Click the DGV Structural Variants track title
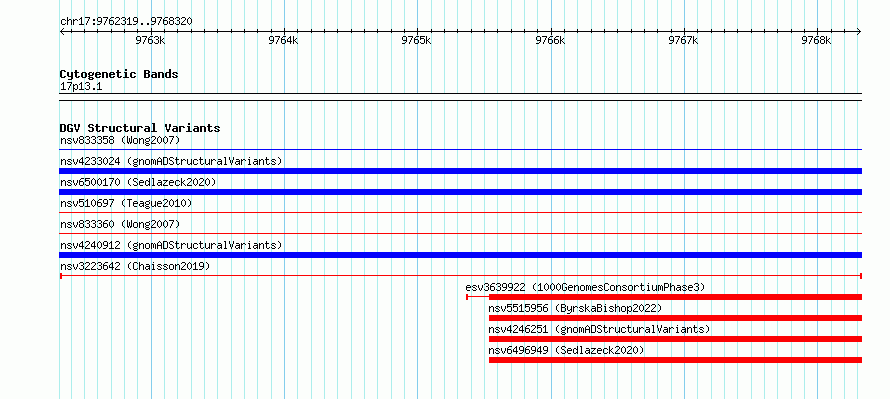Viewport: 890px width, 399px height. [140, 128]
